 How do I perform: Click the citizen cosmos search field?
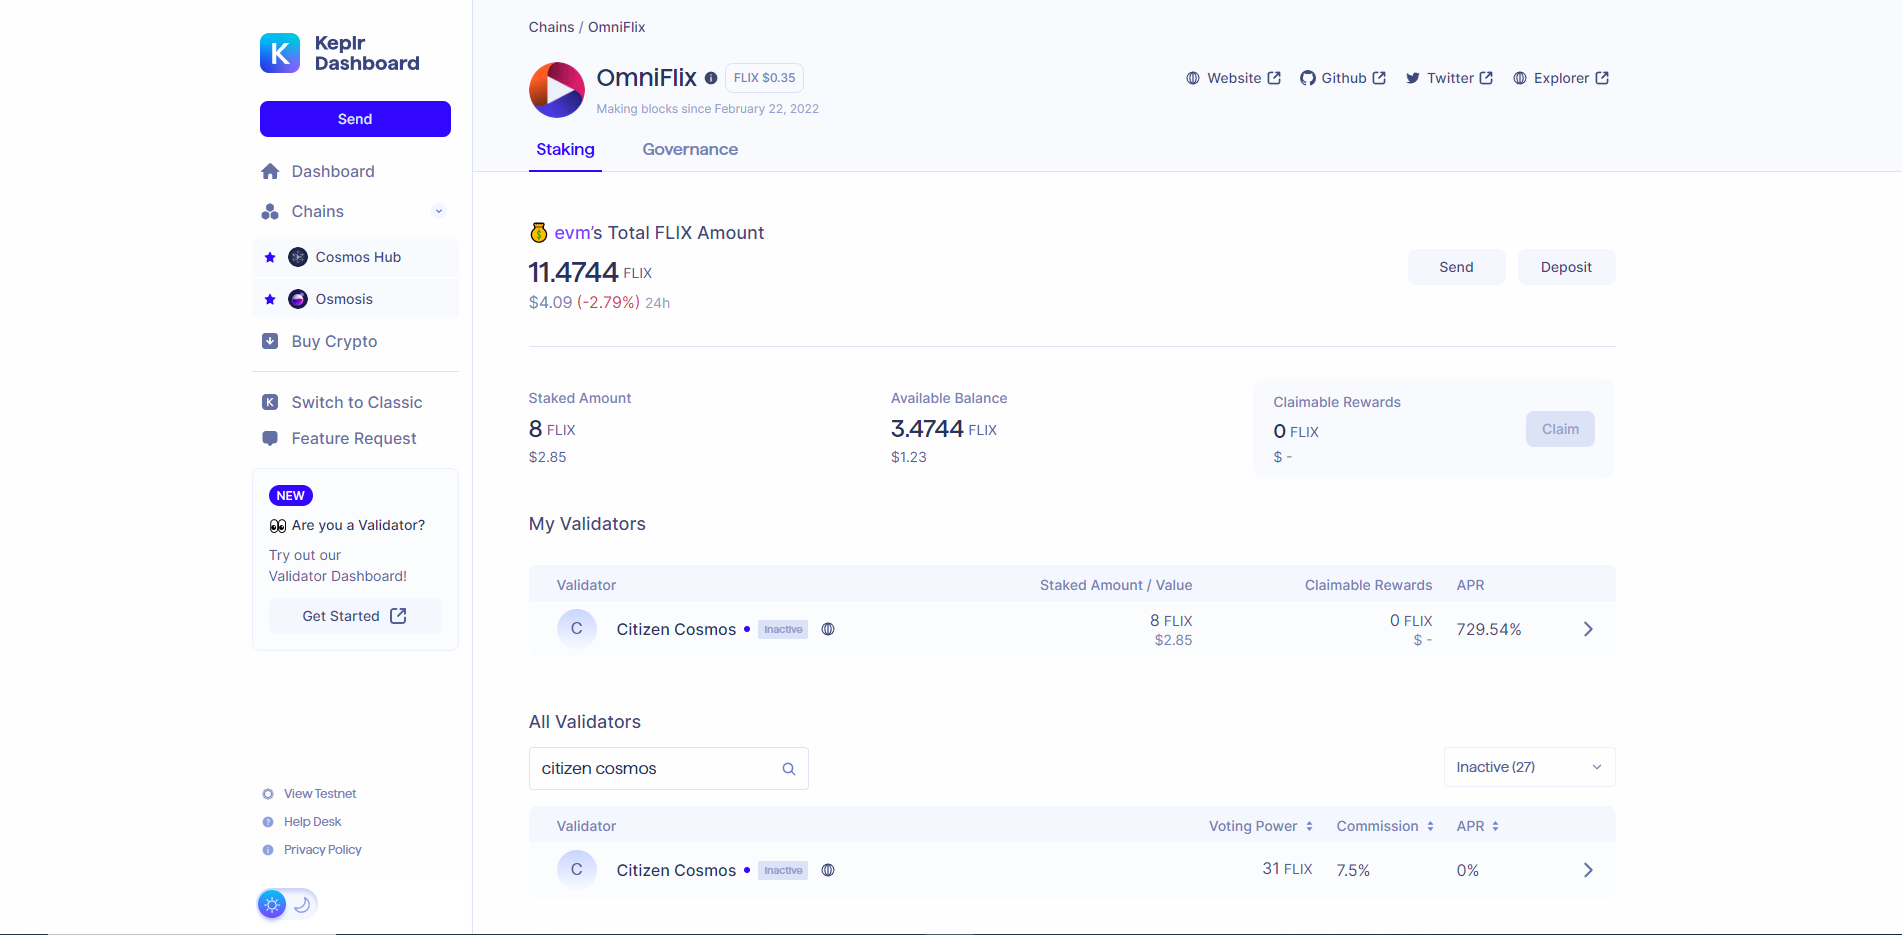668,769
